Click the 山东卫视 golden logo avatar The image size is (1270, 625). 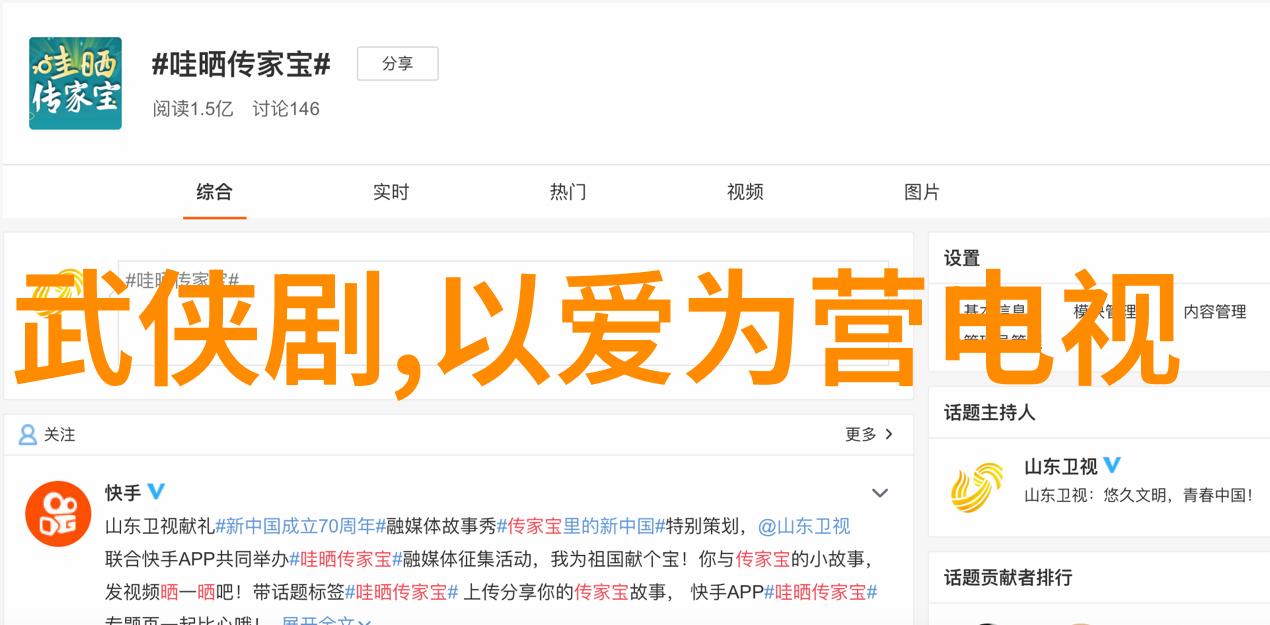977,487
